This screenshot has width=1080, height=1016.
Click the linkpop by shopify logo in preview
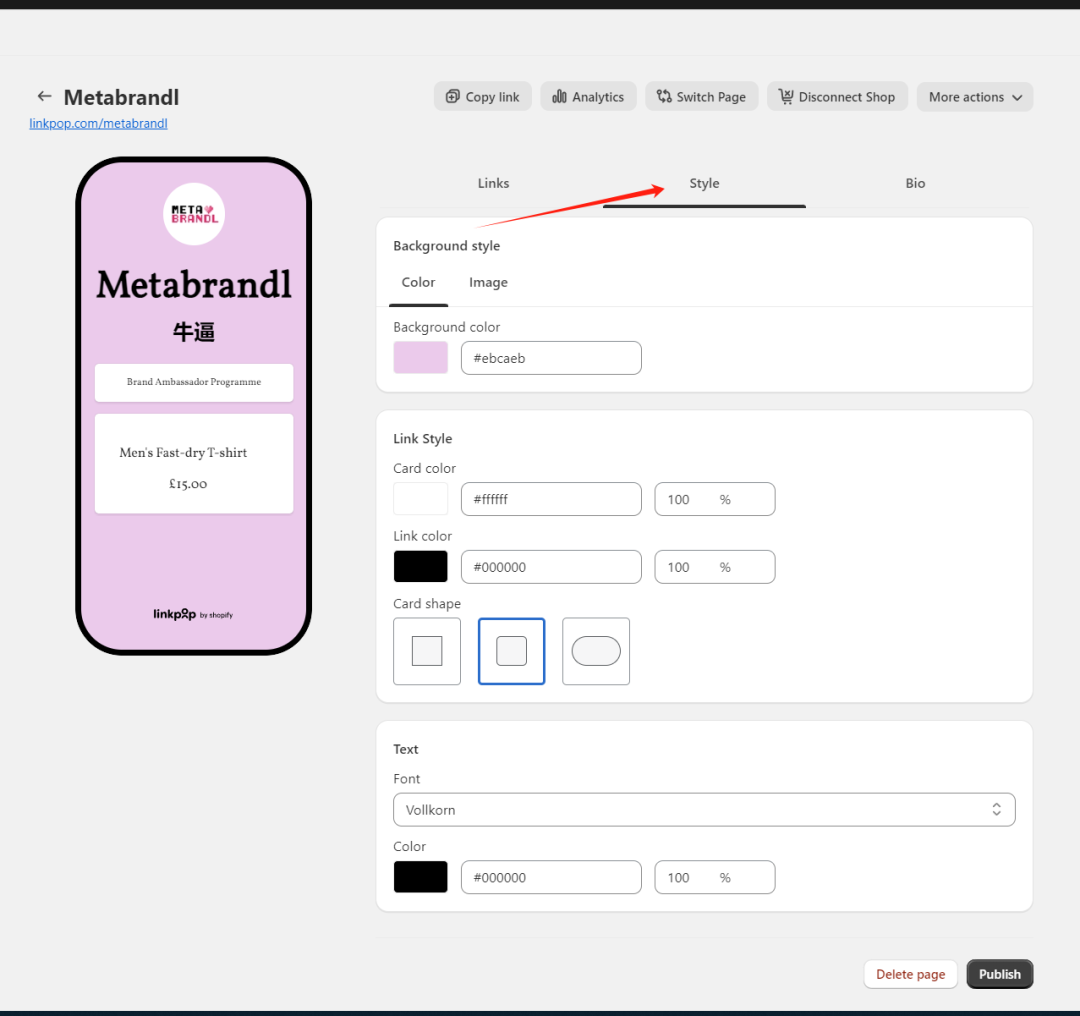pyautogui.click(x=193, y=614)
